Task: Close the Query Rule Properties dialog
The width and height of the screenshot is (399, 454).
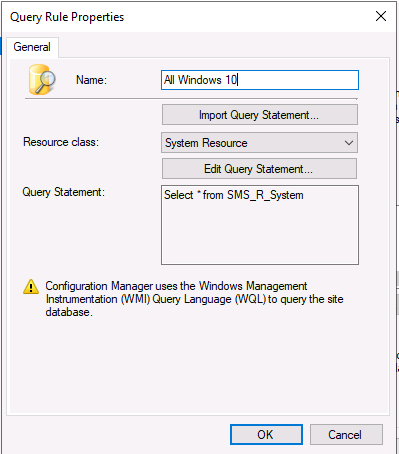Action: [x=381, y=16]
